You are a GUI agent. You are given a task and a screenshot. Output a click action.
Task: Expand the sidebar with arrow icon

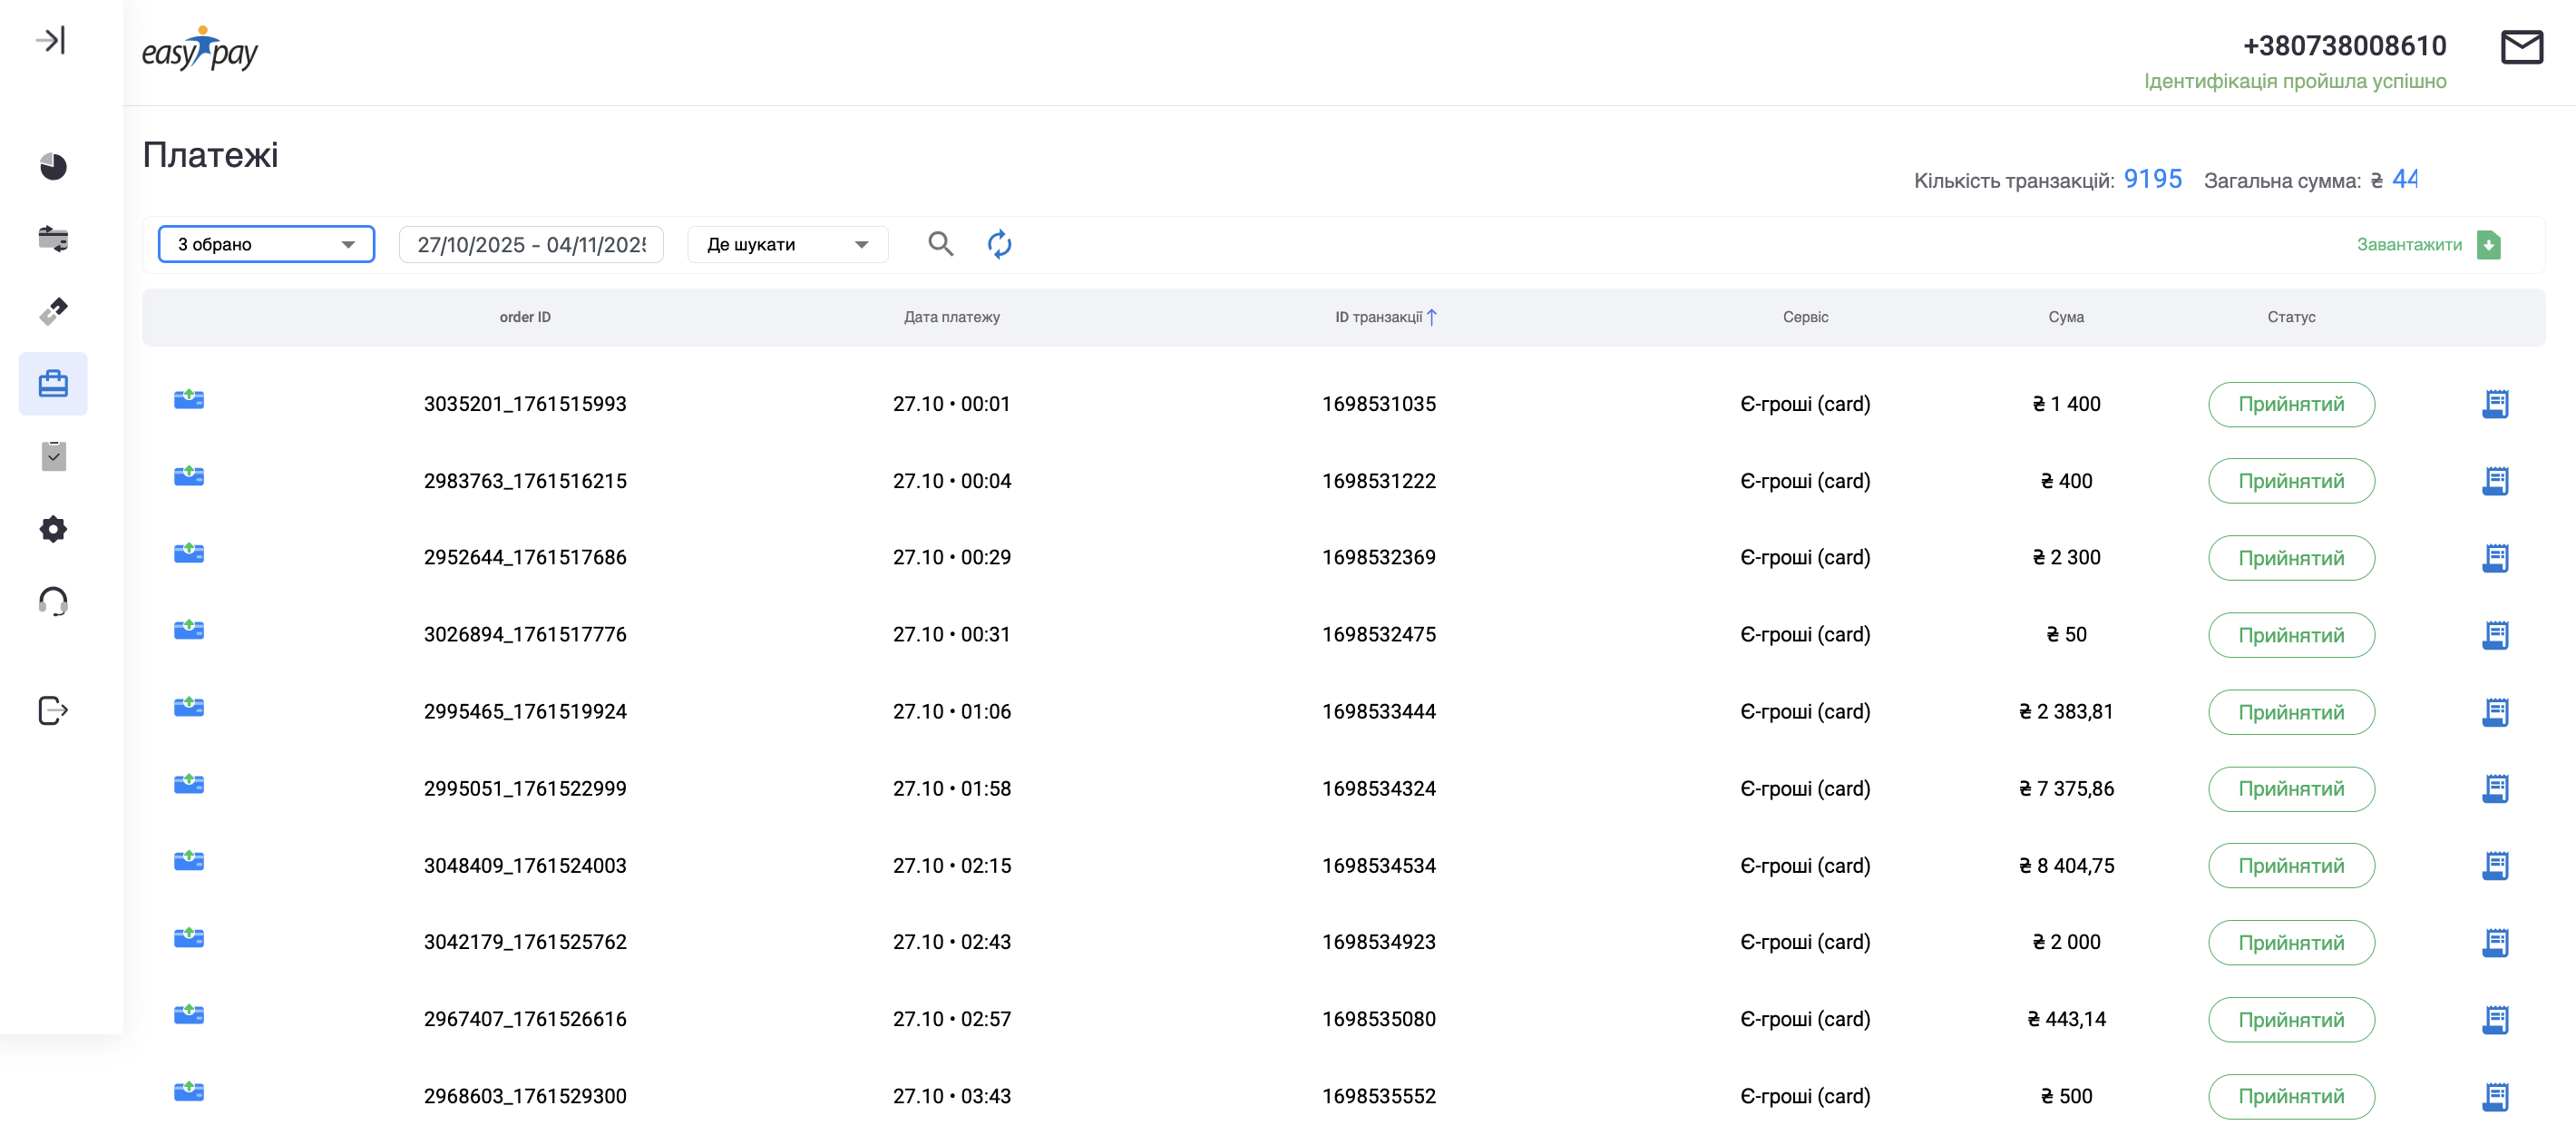pyautogui.click(x=50, y=40)
